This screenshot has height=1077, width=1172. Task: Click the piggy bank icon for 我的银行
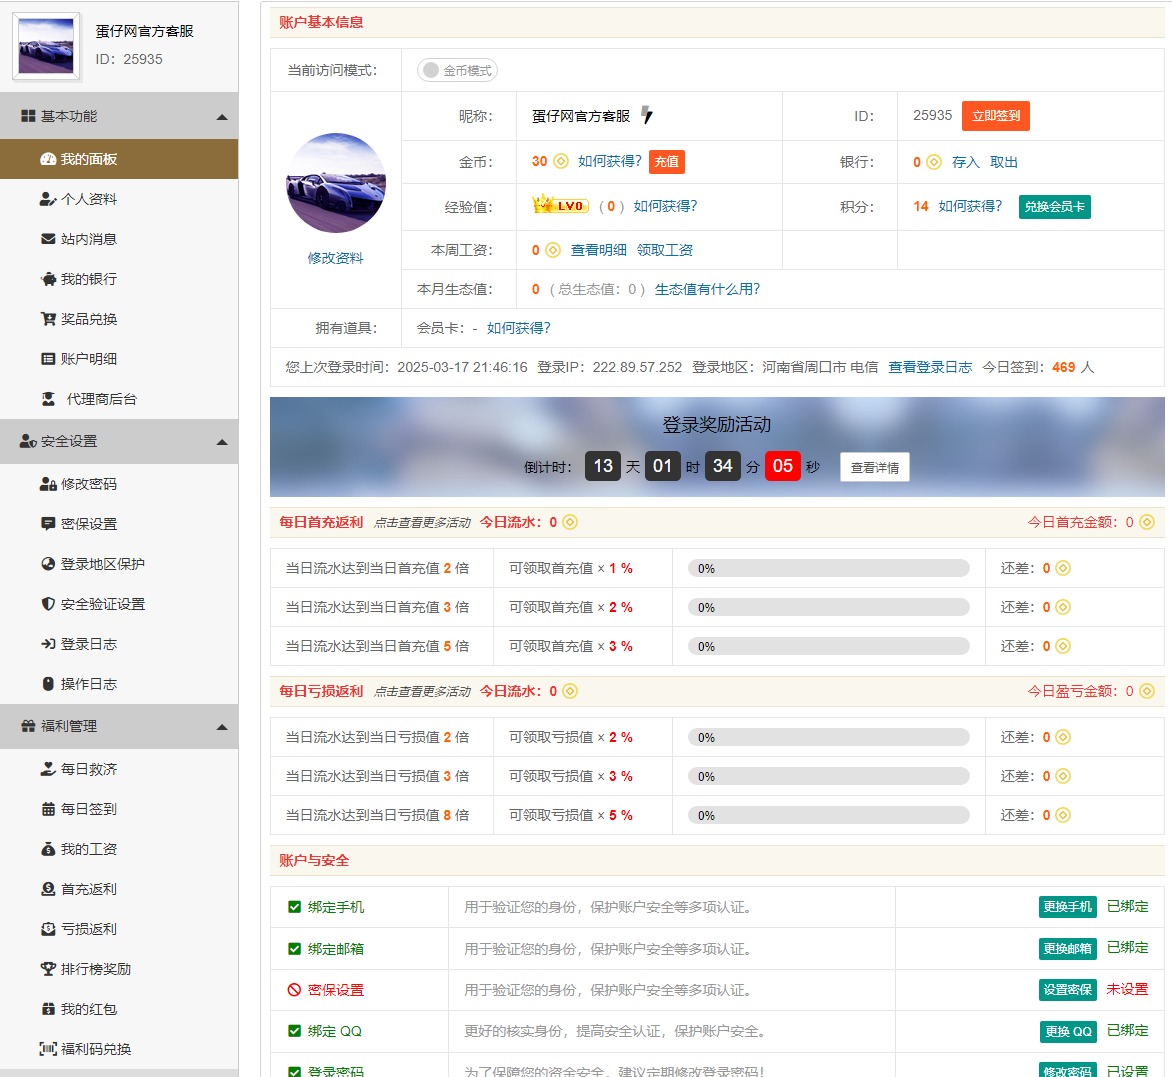48,279
